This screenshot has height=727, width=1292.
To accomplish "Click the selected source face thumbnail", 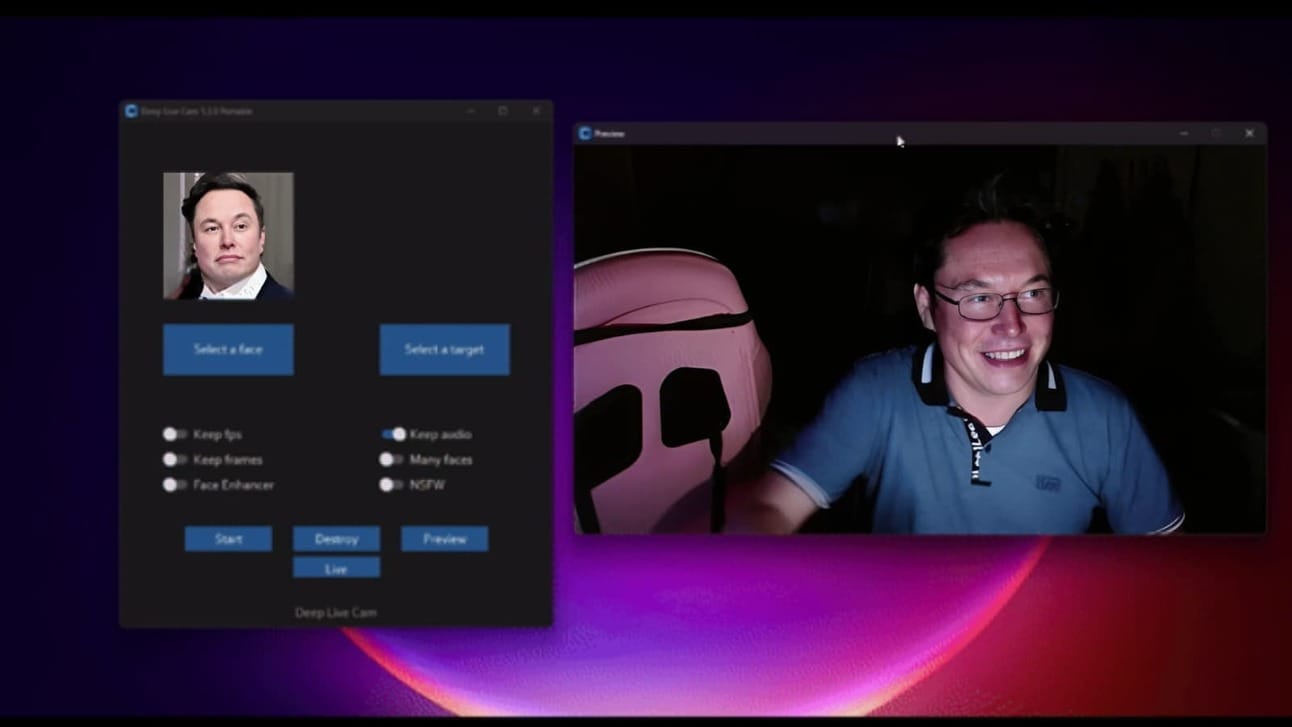I will (228, 236).
